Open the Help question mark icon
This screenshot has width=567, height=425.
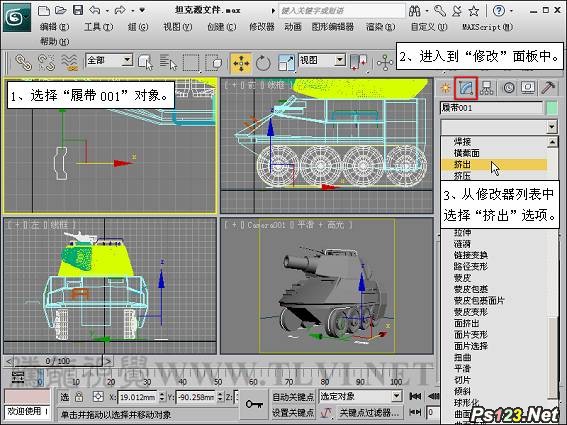pyautogui.click(x=499, y=11)
